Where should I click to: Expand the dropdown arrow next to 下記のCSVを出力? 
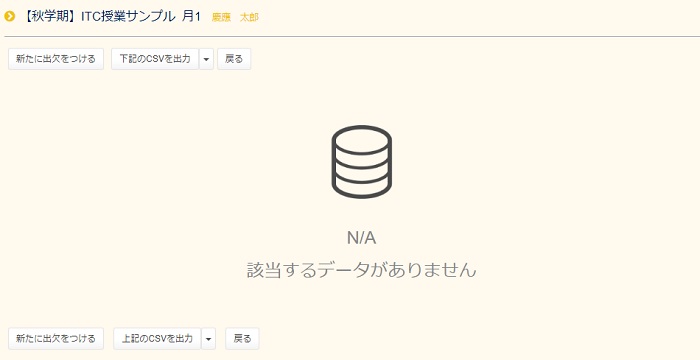coord(206,59)
